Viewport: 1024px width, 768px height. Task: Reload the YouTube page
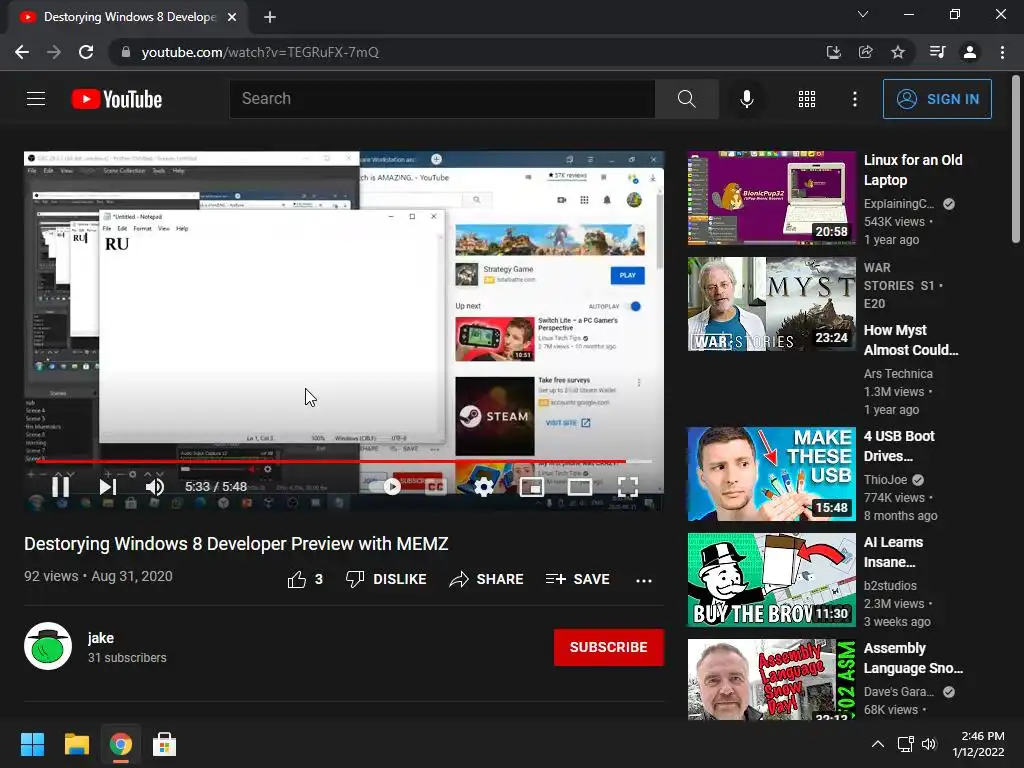[86, 52]
